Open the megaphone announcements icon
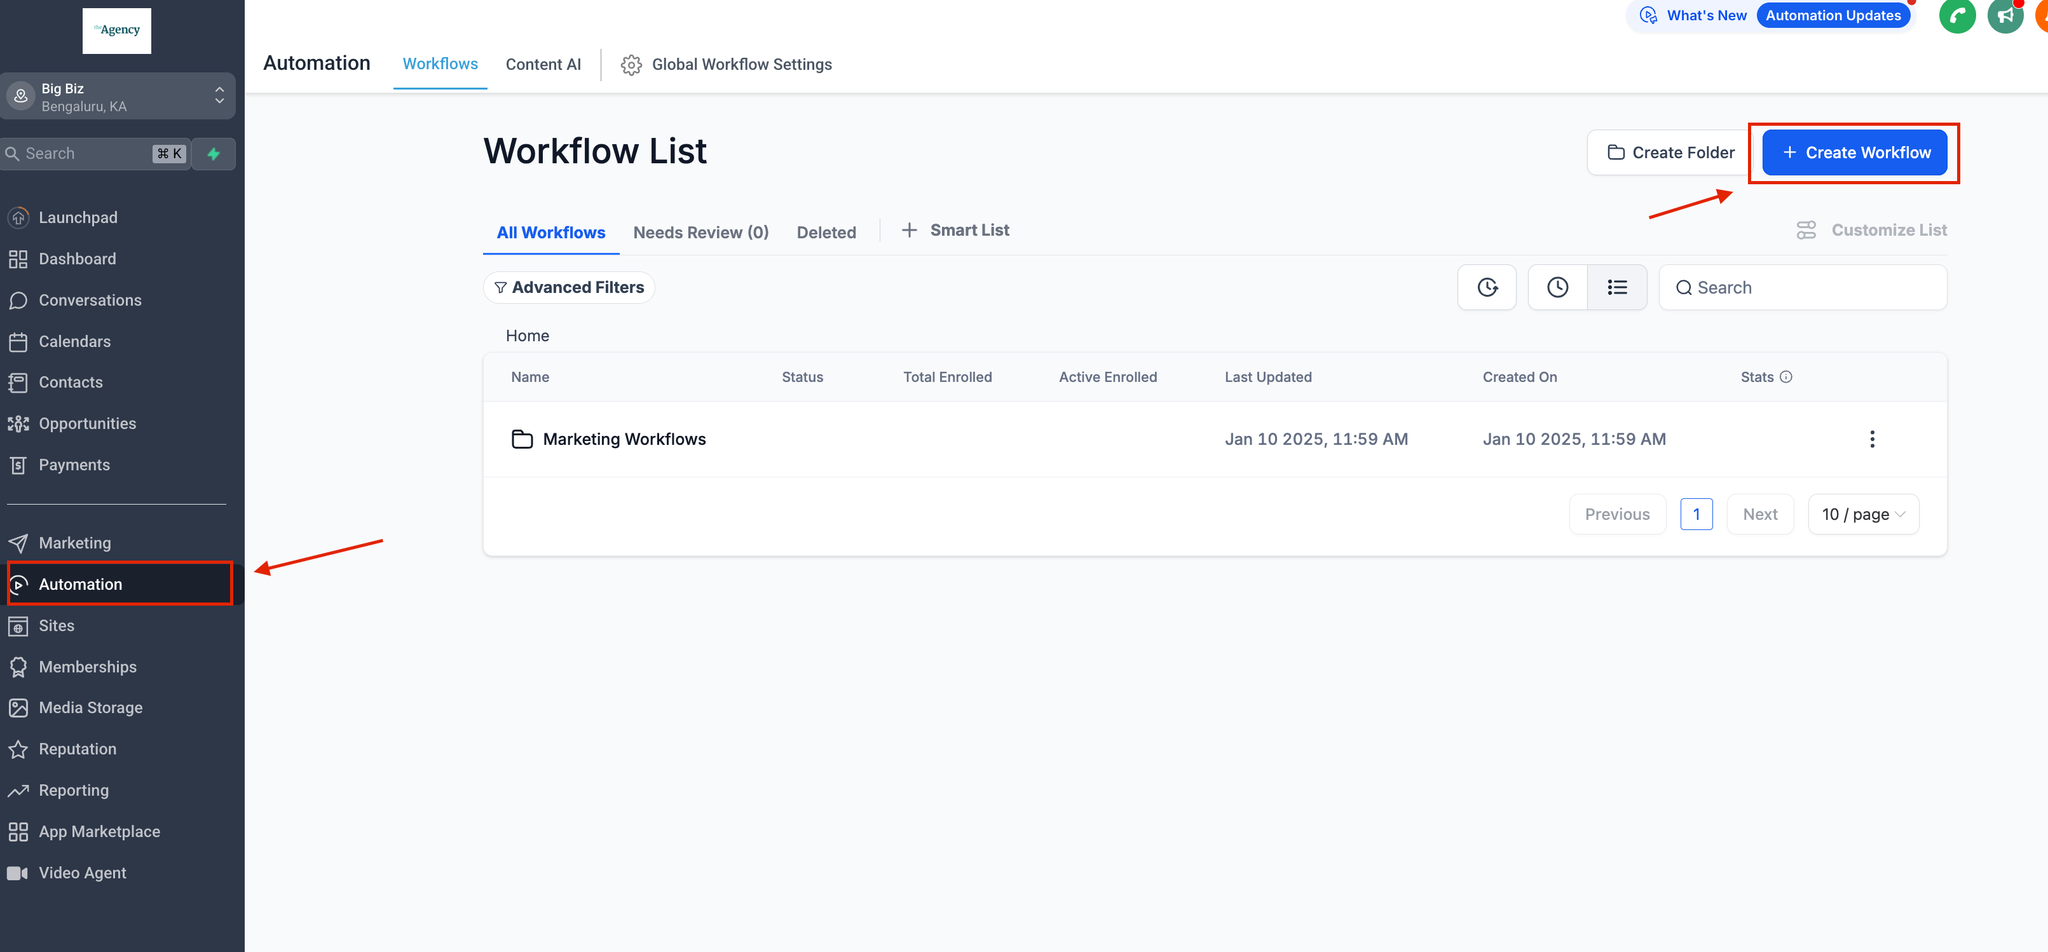Viewport: 2048px width, 952px height. coord(2005,16)
